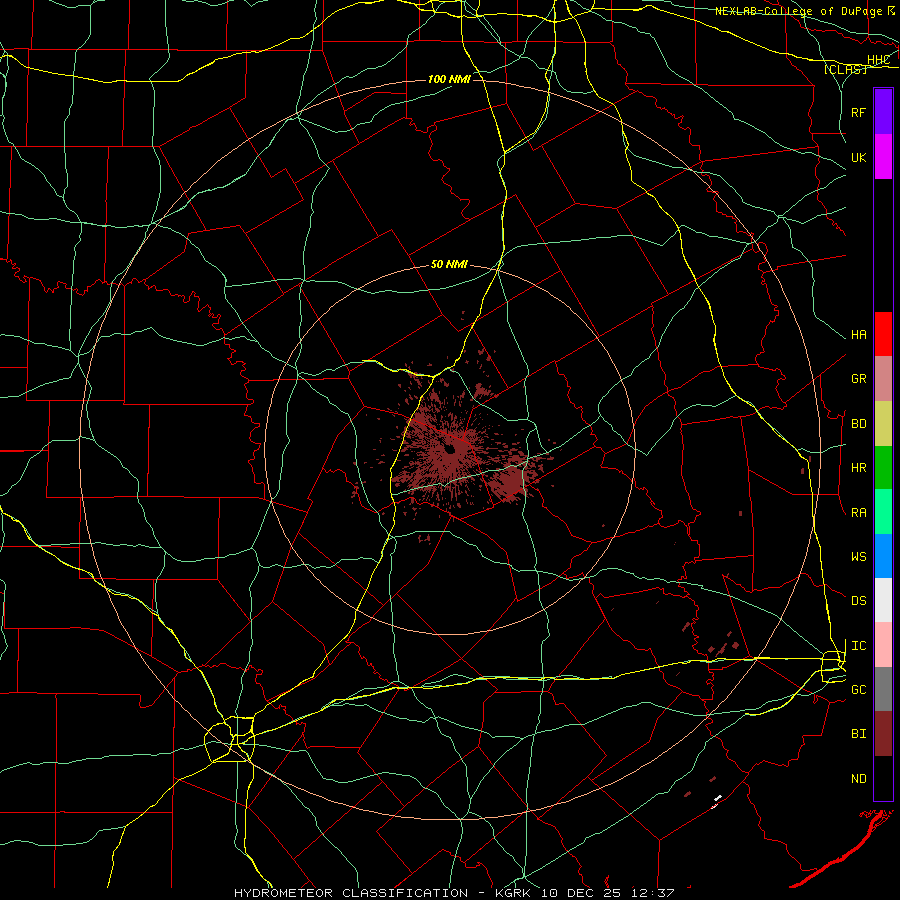Image resolution: width=900 pixels, height=900 pixels.
Task: Click the ND legend label
Action: click(859, 779)
